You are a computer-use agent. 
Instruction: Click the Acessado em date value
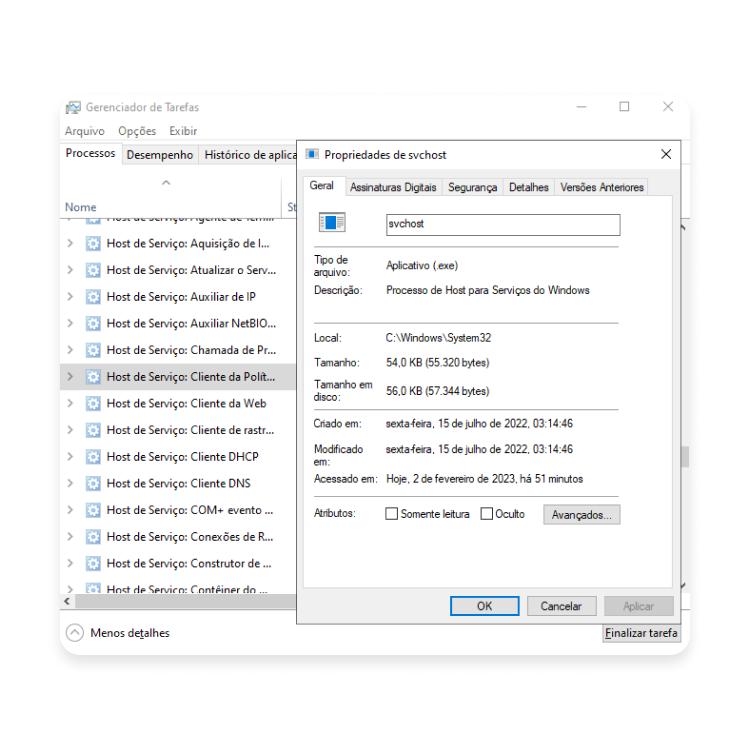pyautogui.click(x=485, y=479)
